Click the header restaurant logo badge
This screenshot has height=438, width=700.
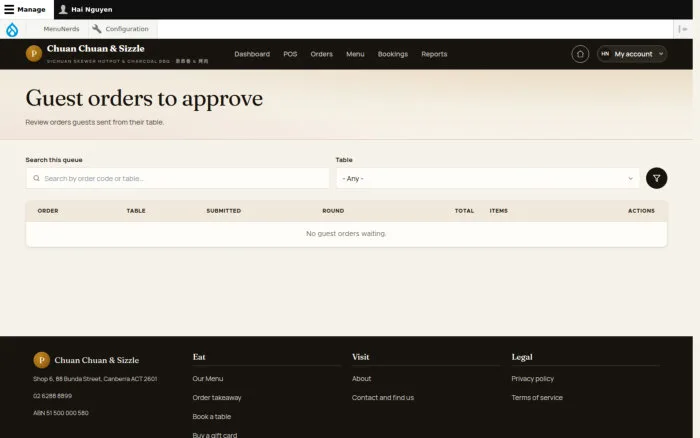point(34,54)
